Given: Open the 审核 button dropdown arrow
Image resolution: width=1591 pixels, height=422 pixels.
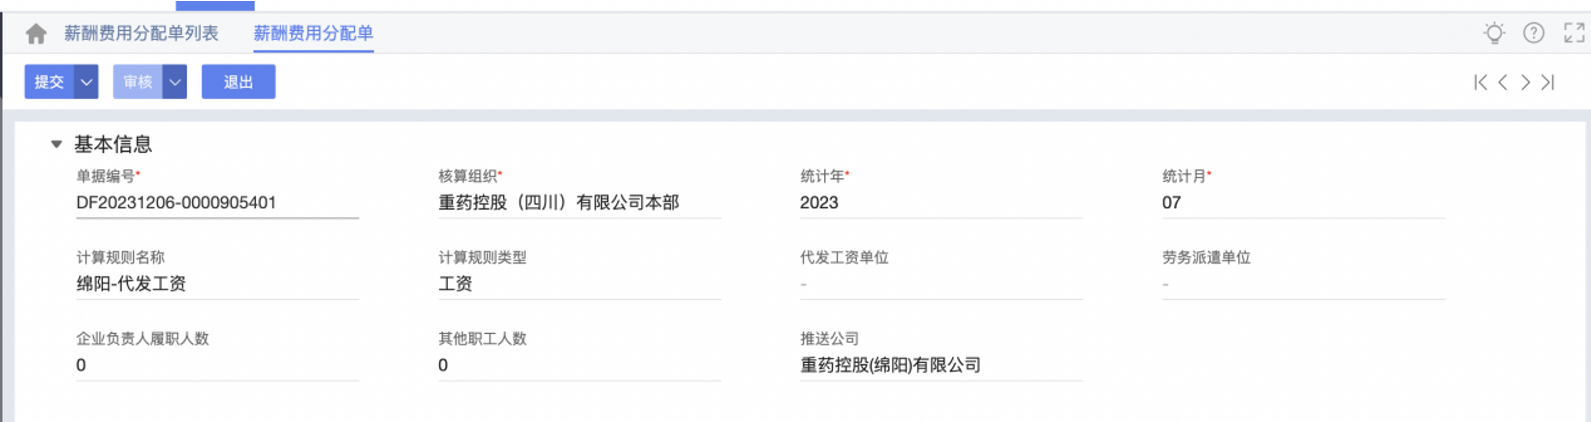Looking at the screenshot, I should tap(175, 82).
